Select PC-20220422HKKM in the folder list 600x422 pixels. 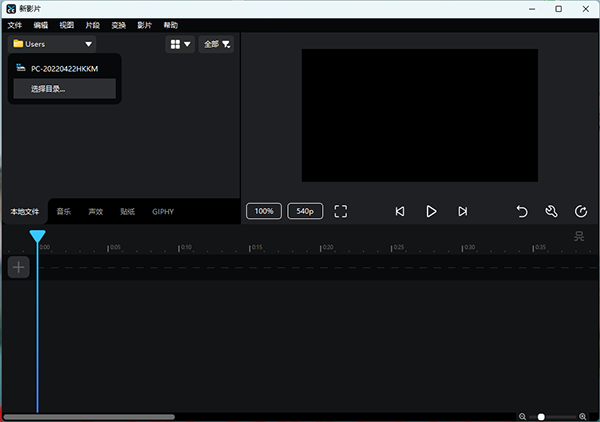tap(64, 69)
